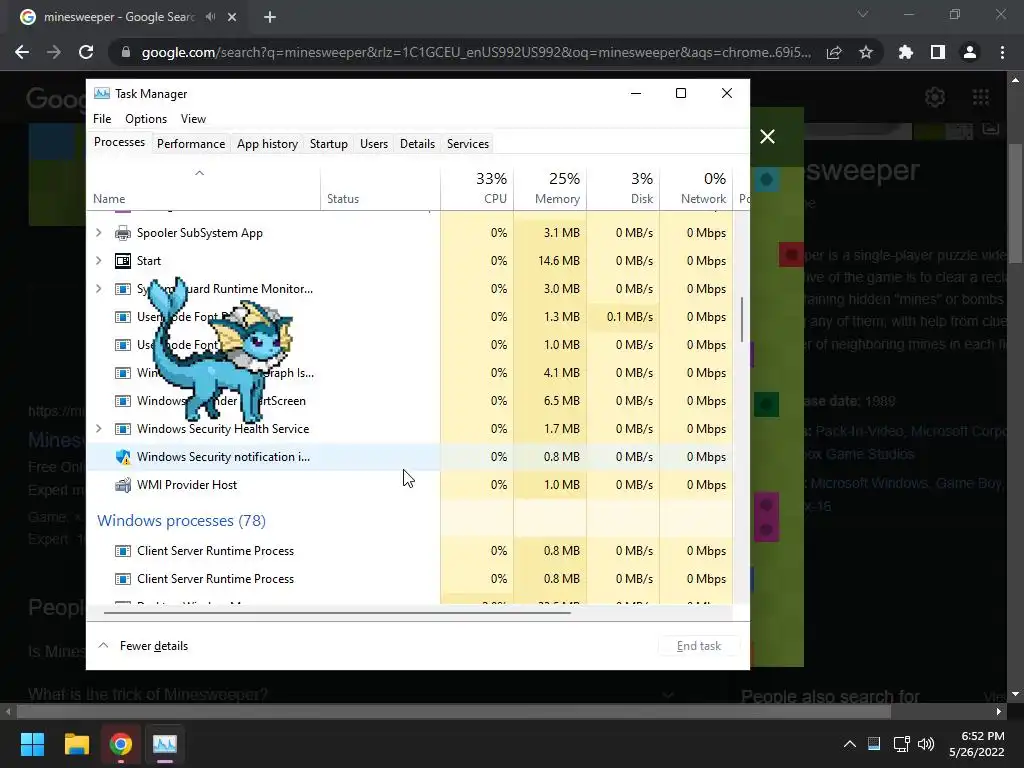Sort by the Memory column header
This screenshot has width=1024, height=768.
551,188
